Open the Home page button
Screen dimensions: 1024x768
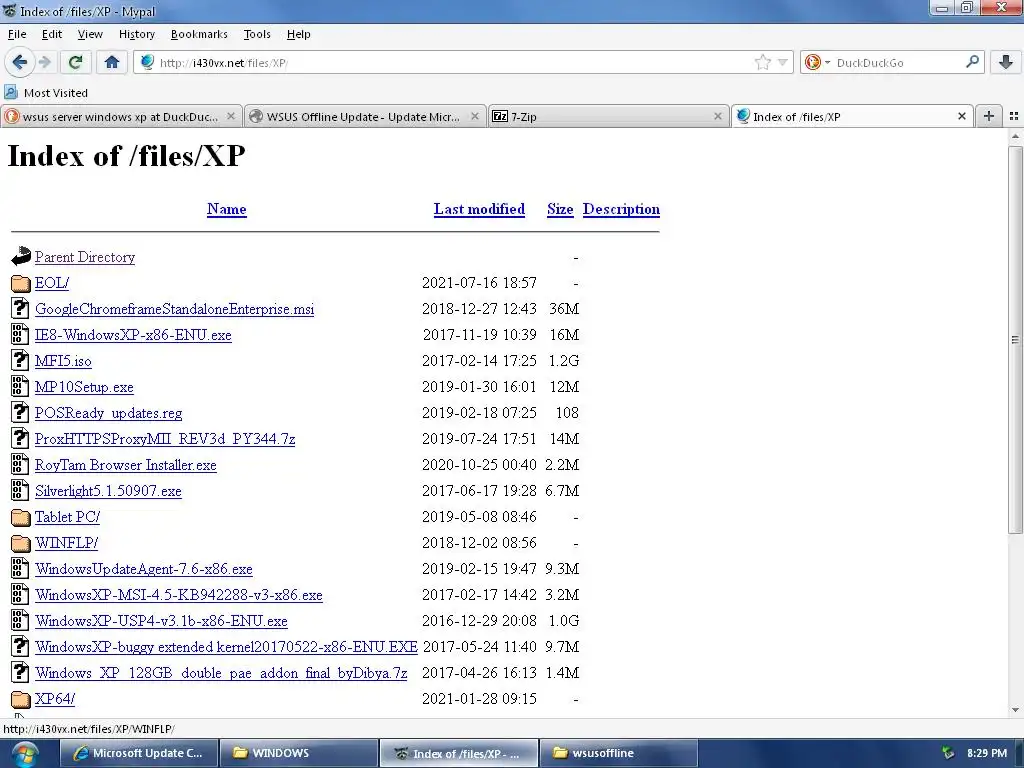pos(112,62)
